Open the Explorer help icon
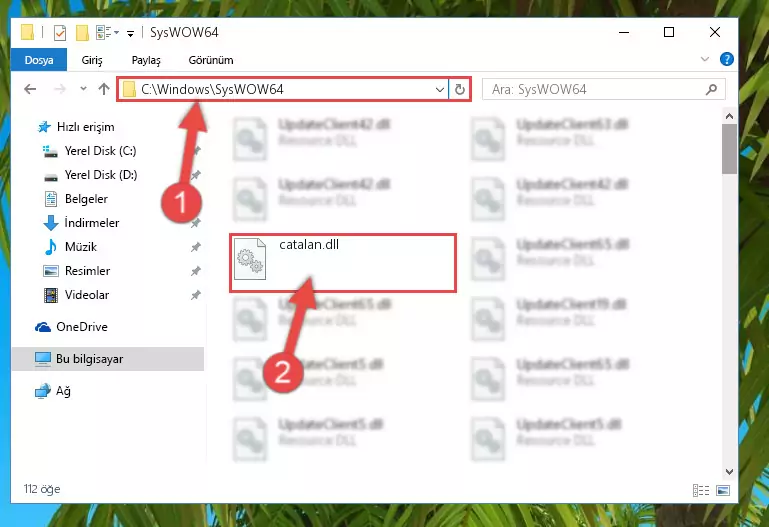This screenshot has height=527, width=769. pos(726,59)
